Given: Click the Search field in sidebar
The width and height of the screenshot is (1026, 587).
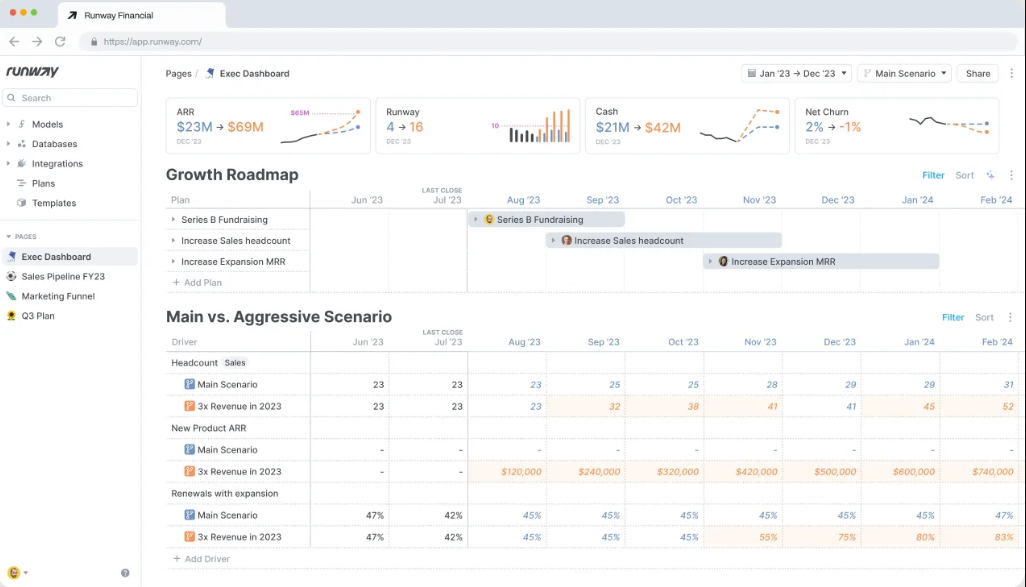Looking at the screenshot, I should click(70, 98).
